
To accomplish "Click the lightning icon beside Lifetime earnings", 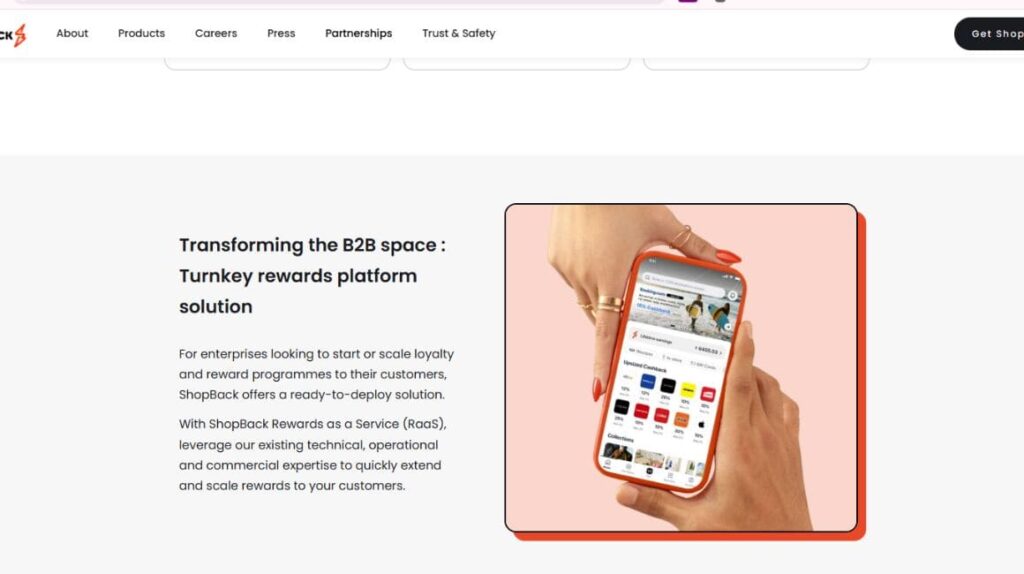I will pos(634,335).
